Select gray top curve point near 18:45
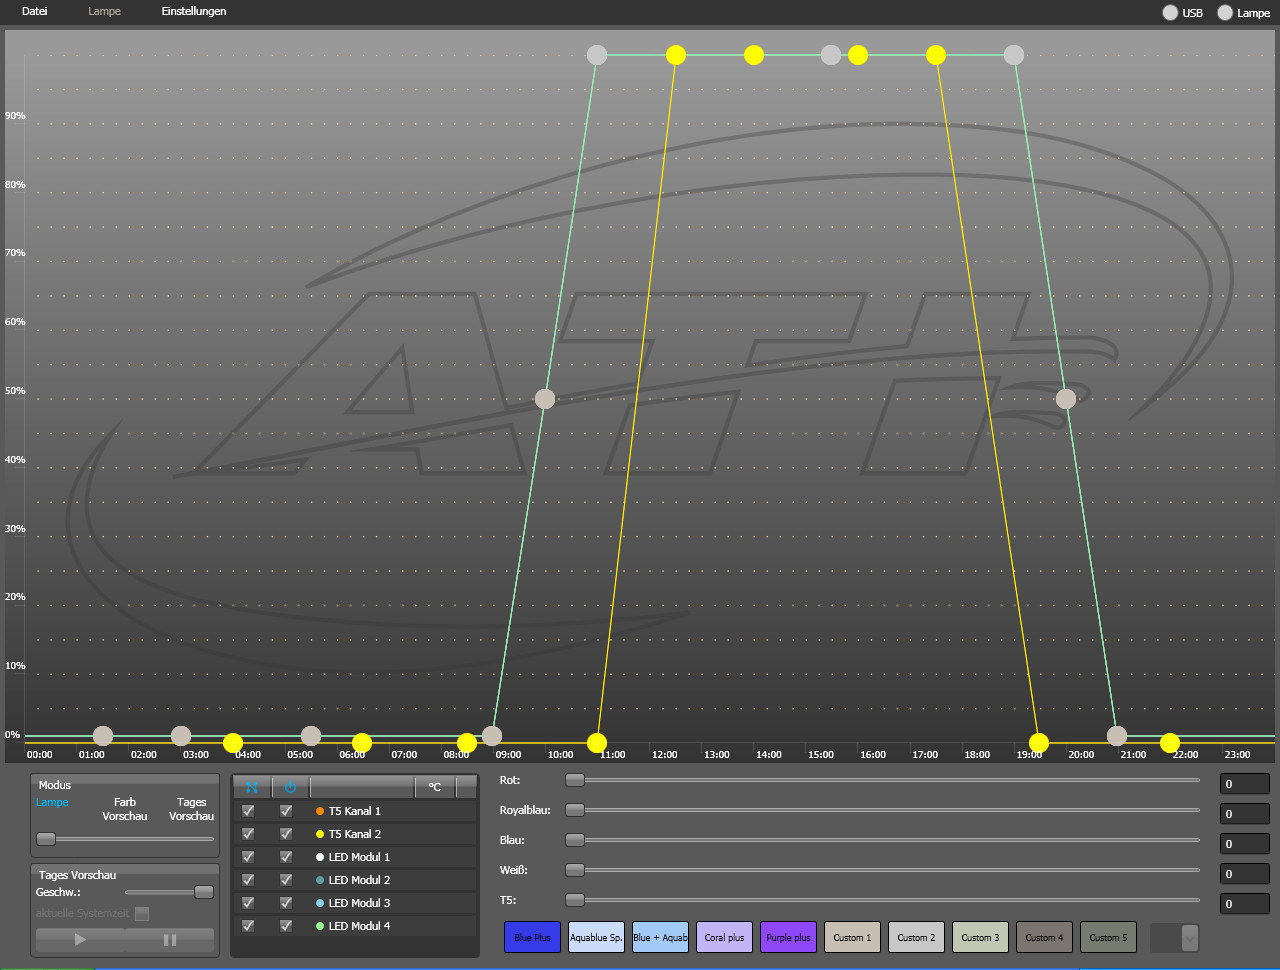 point(1014,55)
